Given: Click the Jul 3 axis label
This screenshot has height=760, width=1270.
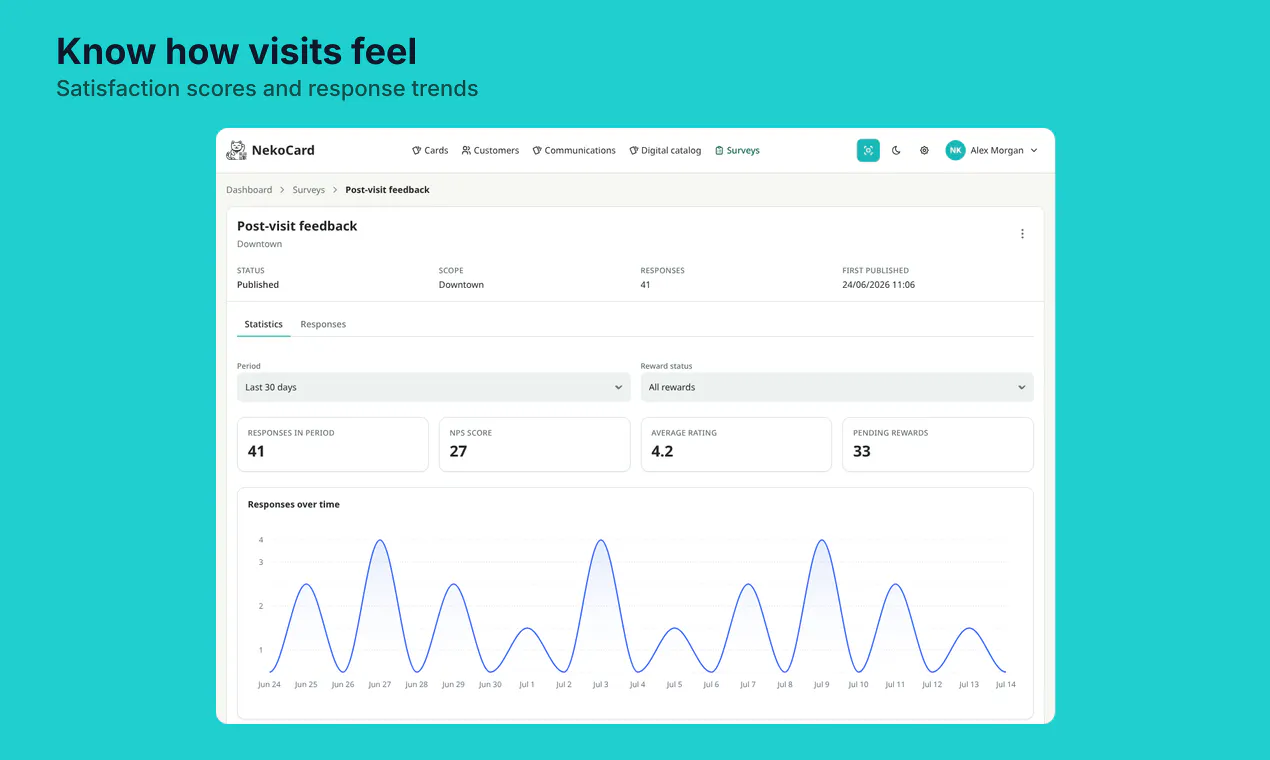Looking at the screenshot, I should [x=600, y=685].
